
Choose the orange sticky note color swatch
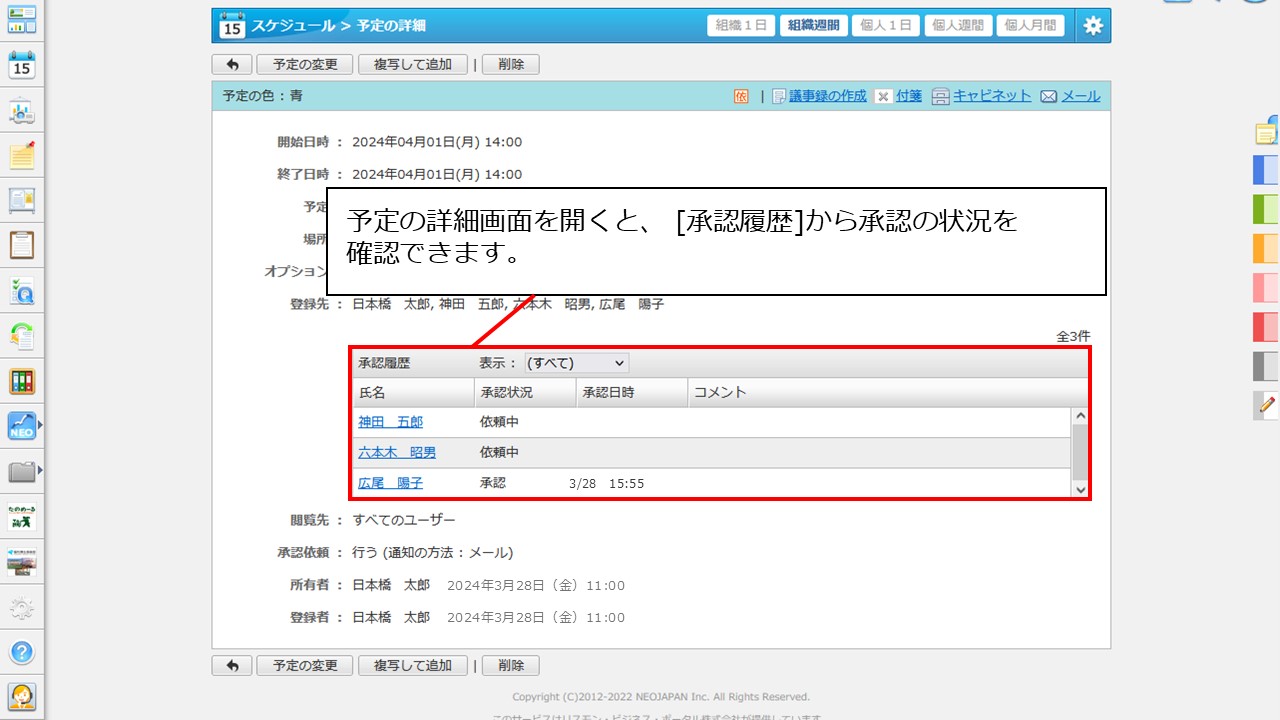pyautogui.click(x=1265, y=248)
